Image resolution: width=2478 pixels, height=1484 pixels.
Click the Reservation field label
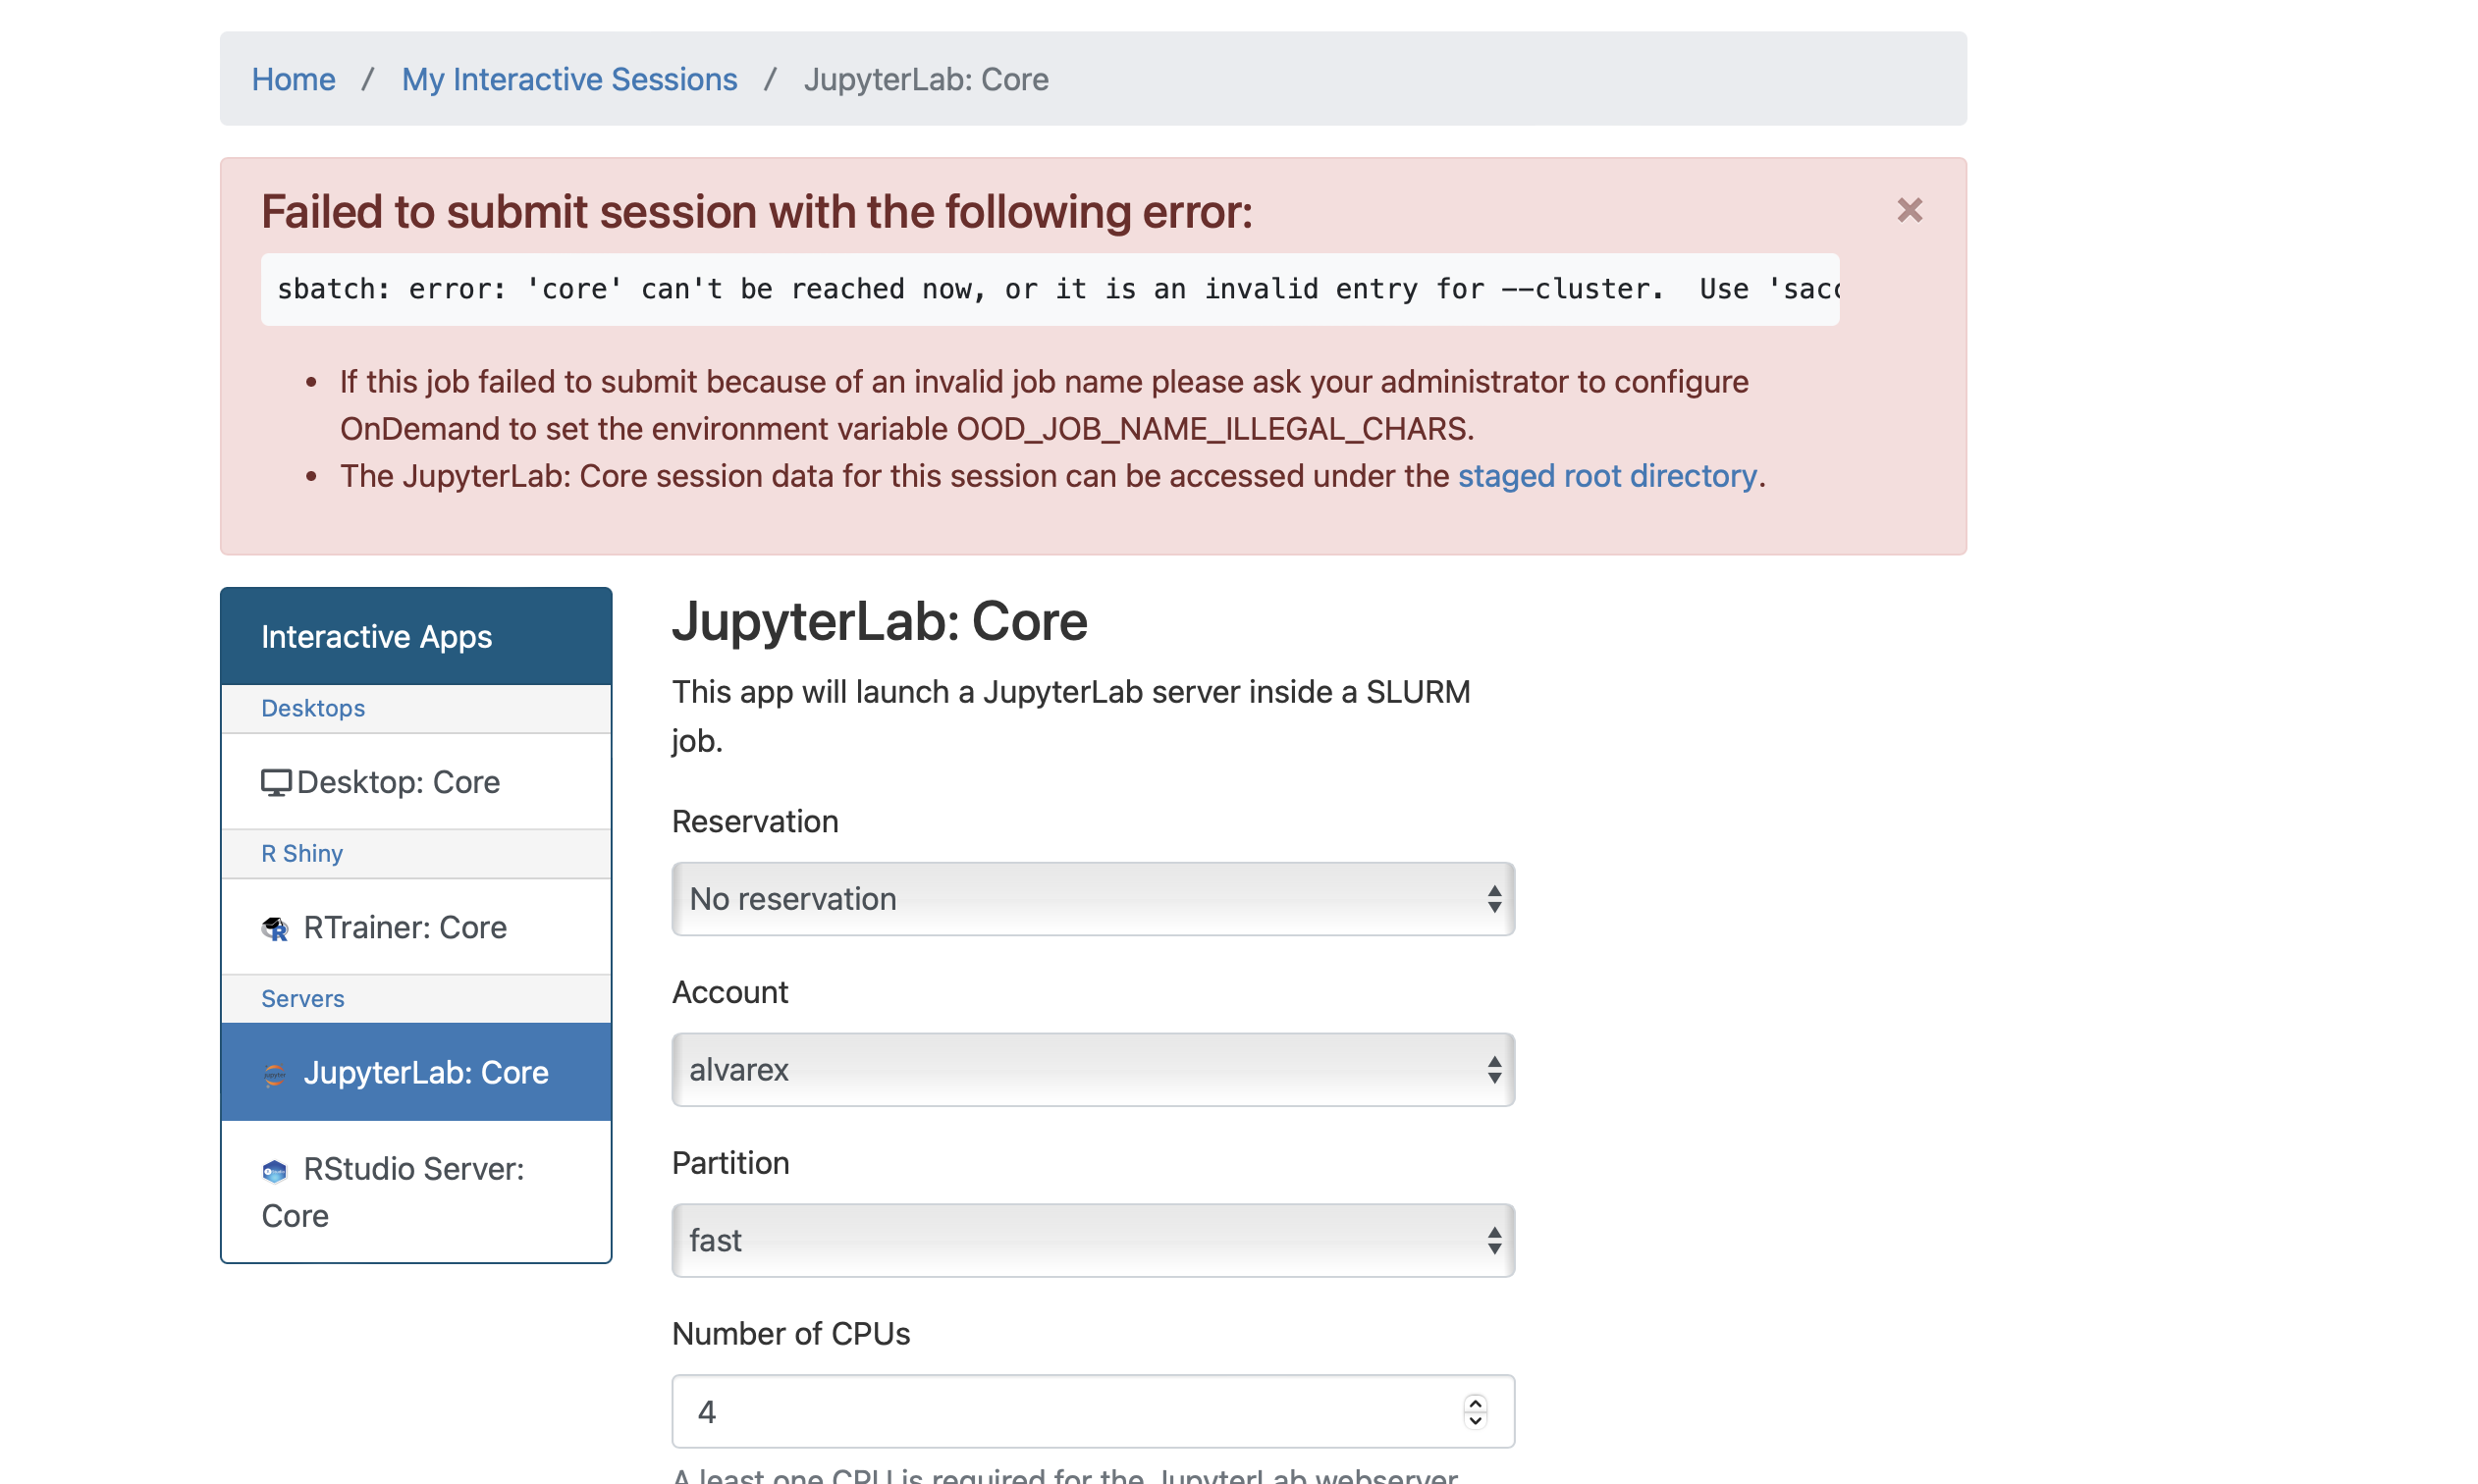click(x=755, y=821)
